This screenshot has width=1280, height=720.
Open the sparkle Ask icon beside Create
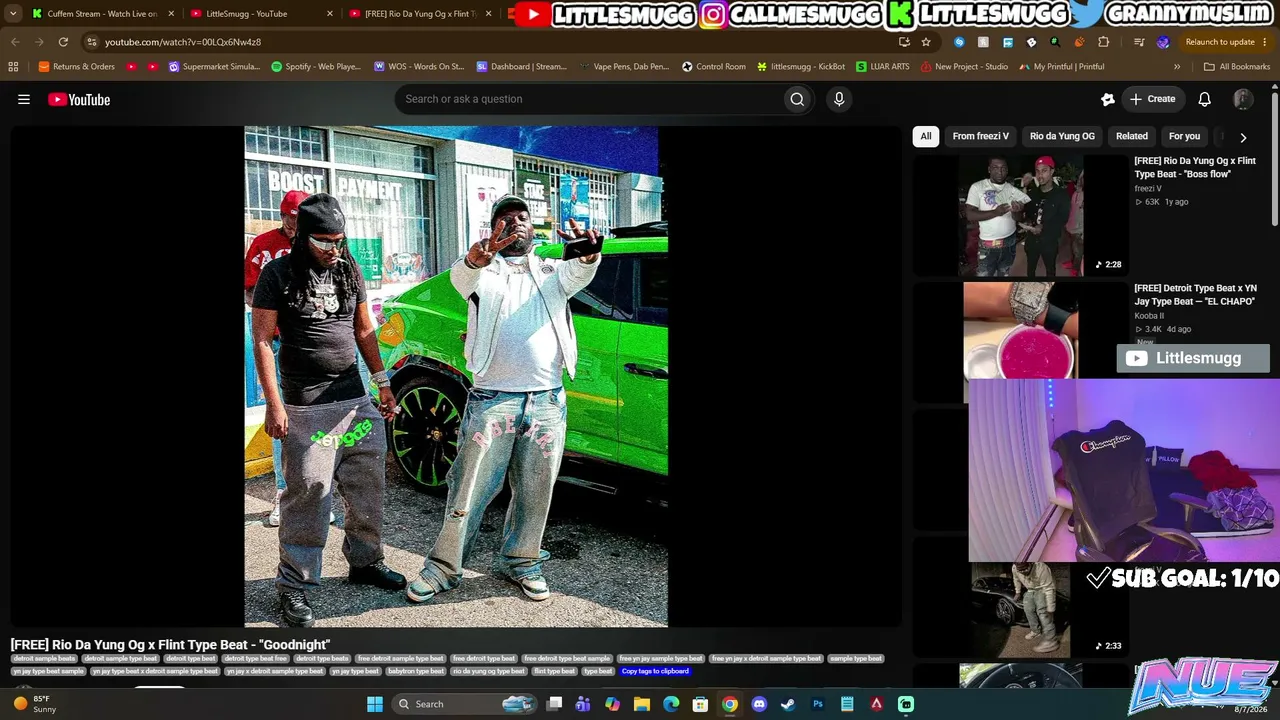[x=1108, y=99]
